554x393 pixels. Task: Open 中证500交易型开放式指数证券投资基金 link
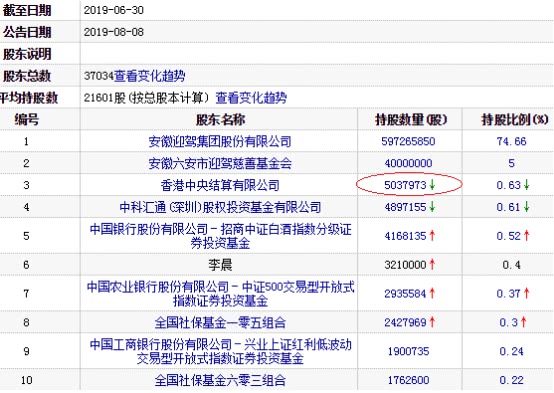(220, 294)
